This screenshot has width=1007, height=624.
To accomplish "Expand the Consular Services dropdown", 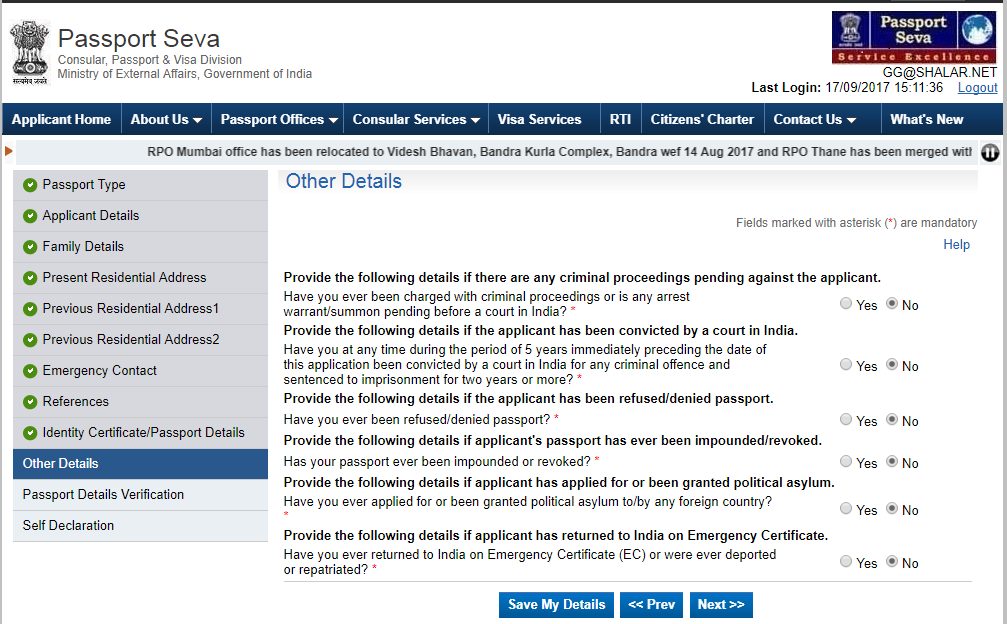I will 415,118.
